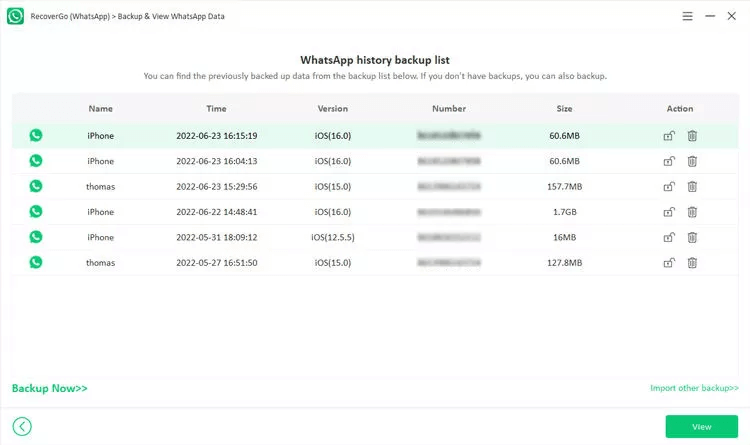Select the thomas backup from 2022-05-27
Viewport: 750px width, 445px height.
point(100,263)
